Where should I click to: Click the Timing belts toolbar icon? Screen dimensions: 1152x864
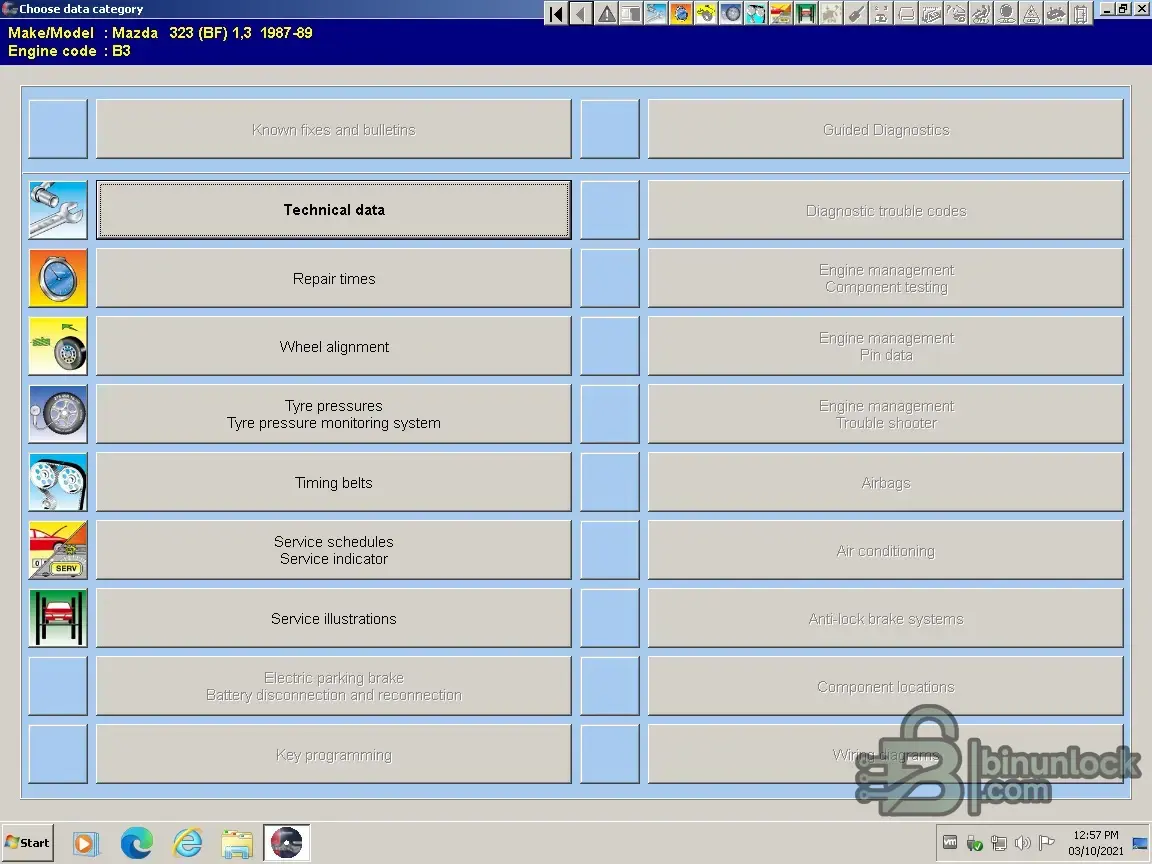click(x=756, y=13)
